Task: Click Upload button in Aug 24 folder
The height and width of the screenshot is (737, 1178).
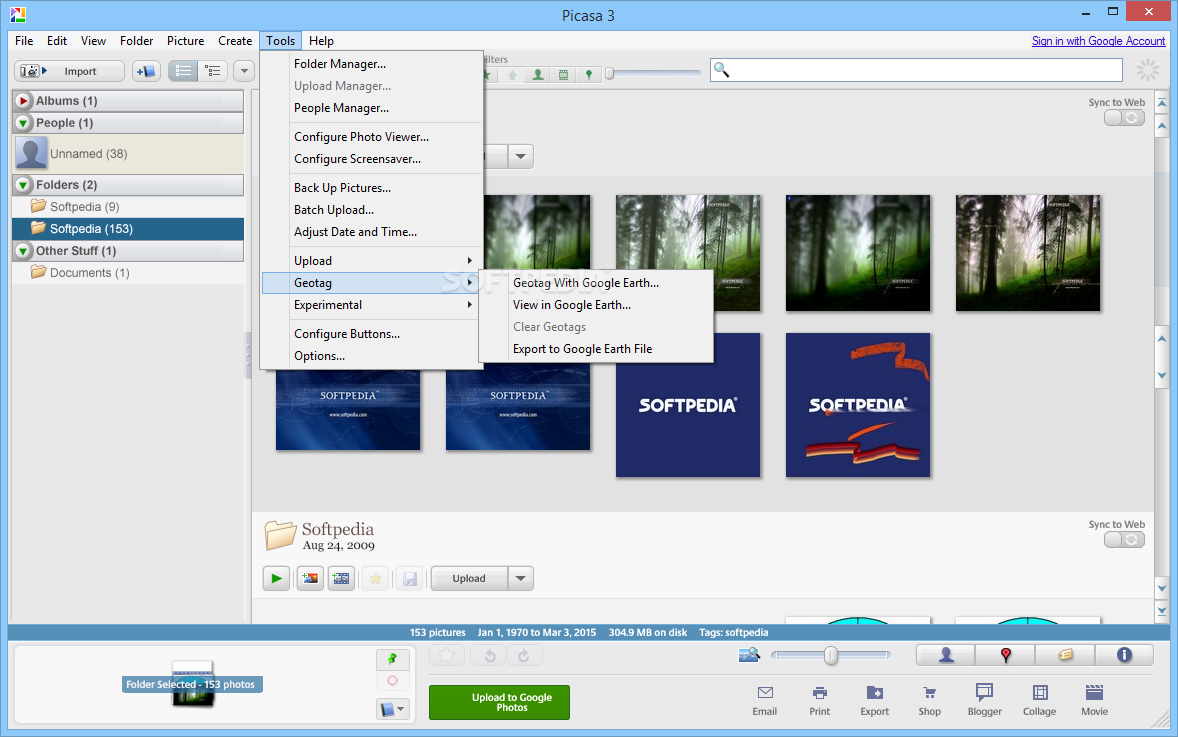Action: (470, 578)
